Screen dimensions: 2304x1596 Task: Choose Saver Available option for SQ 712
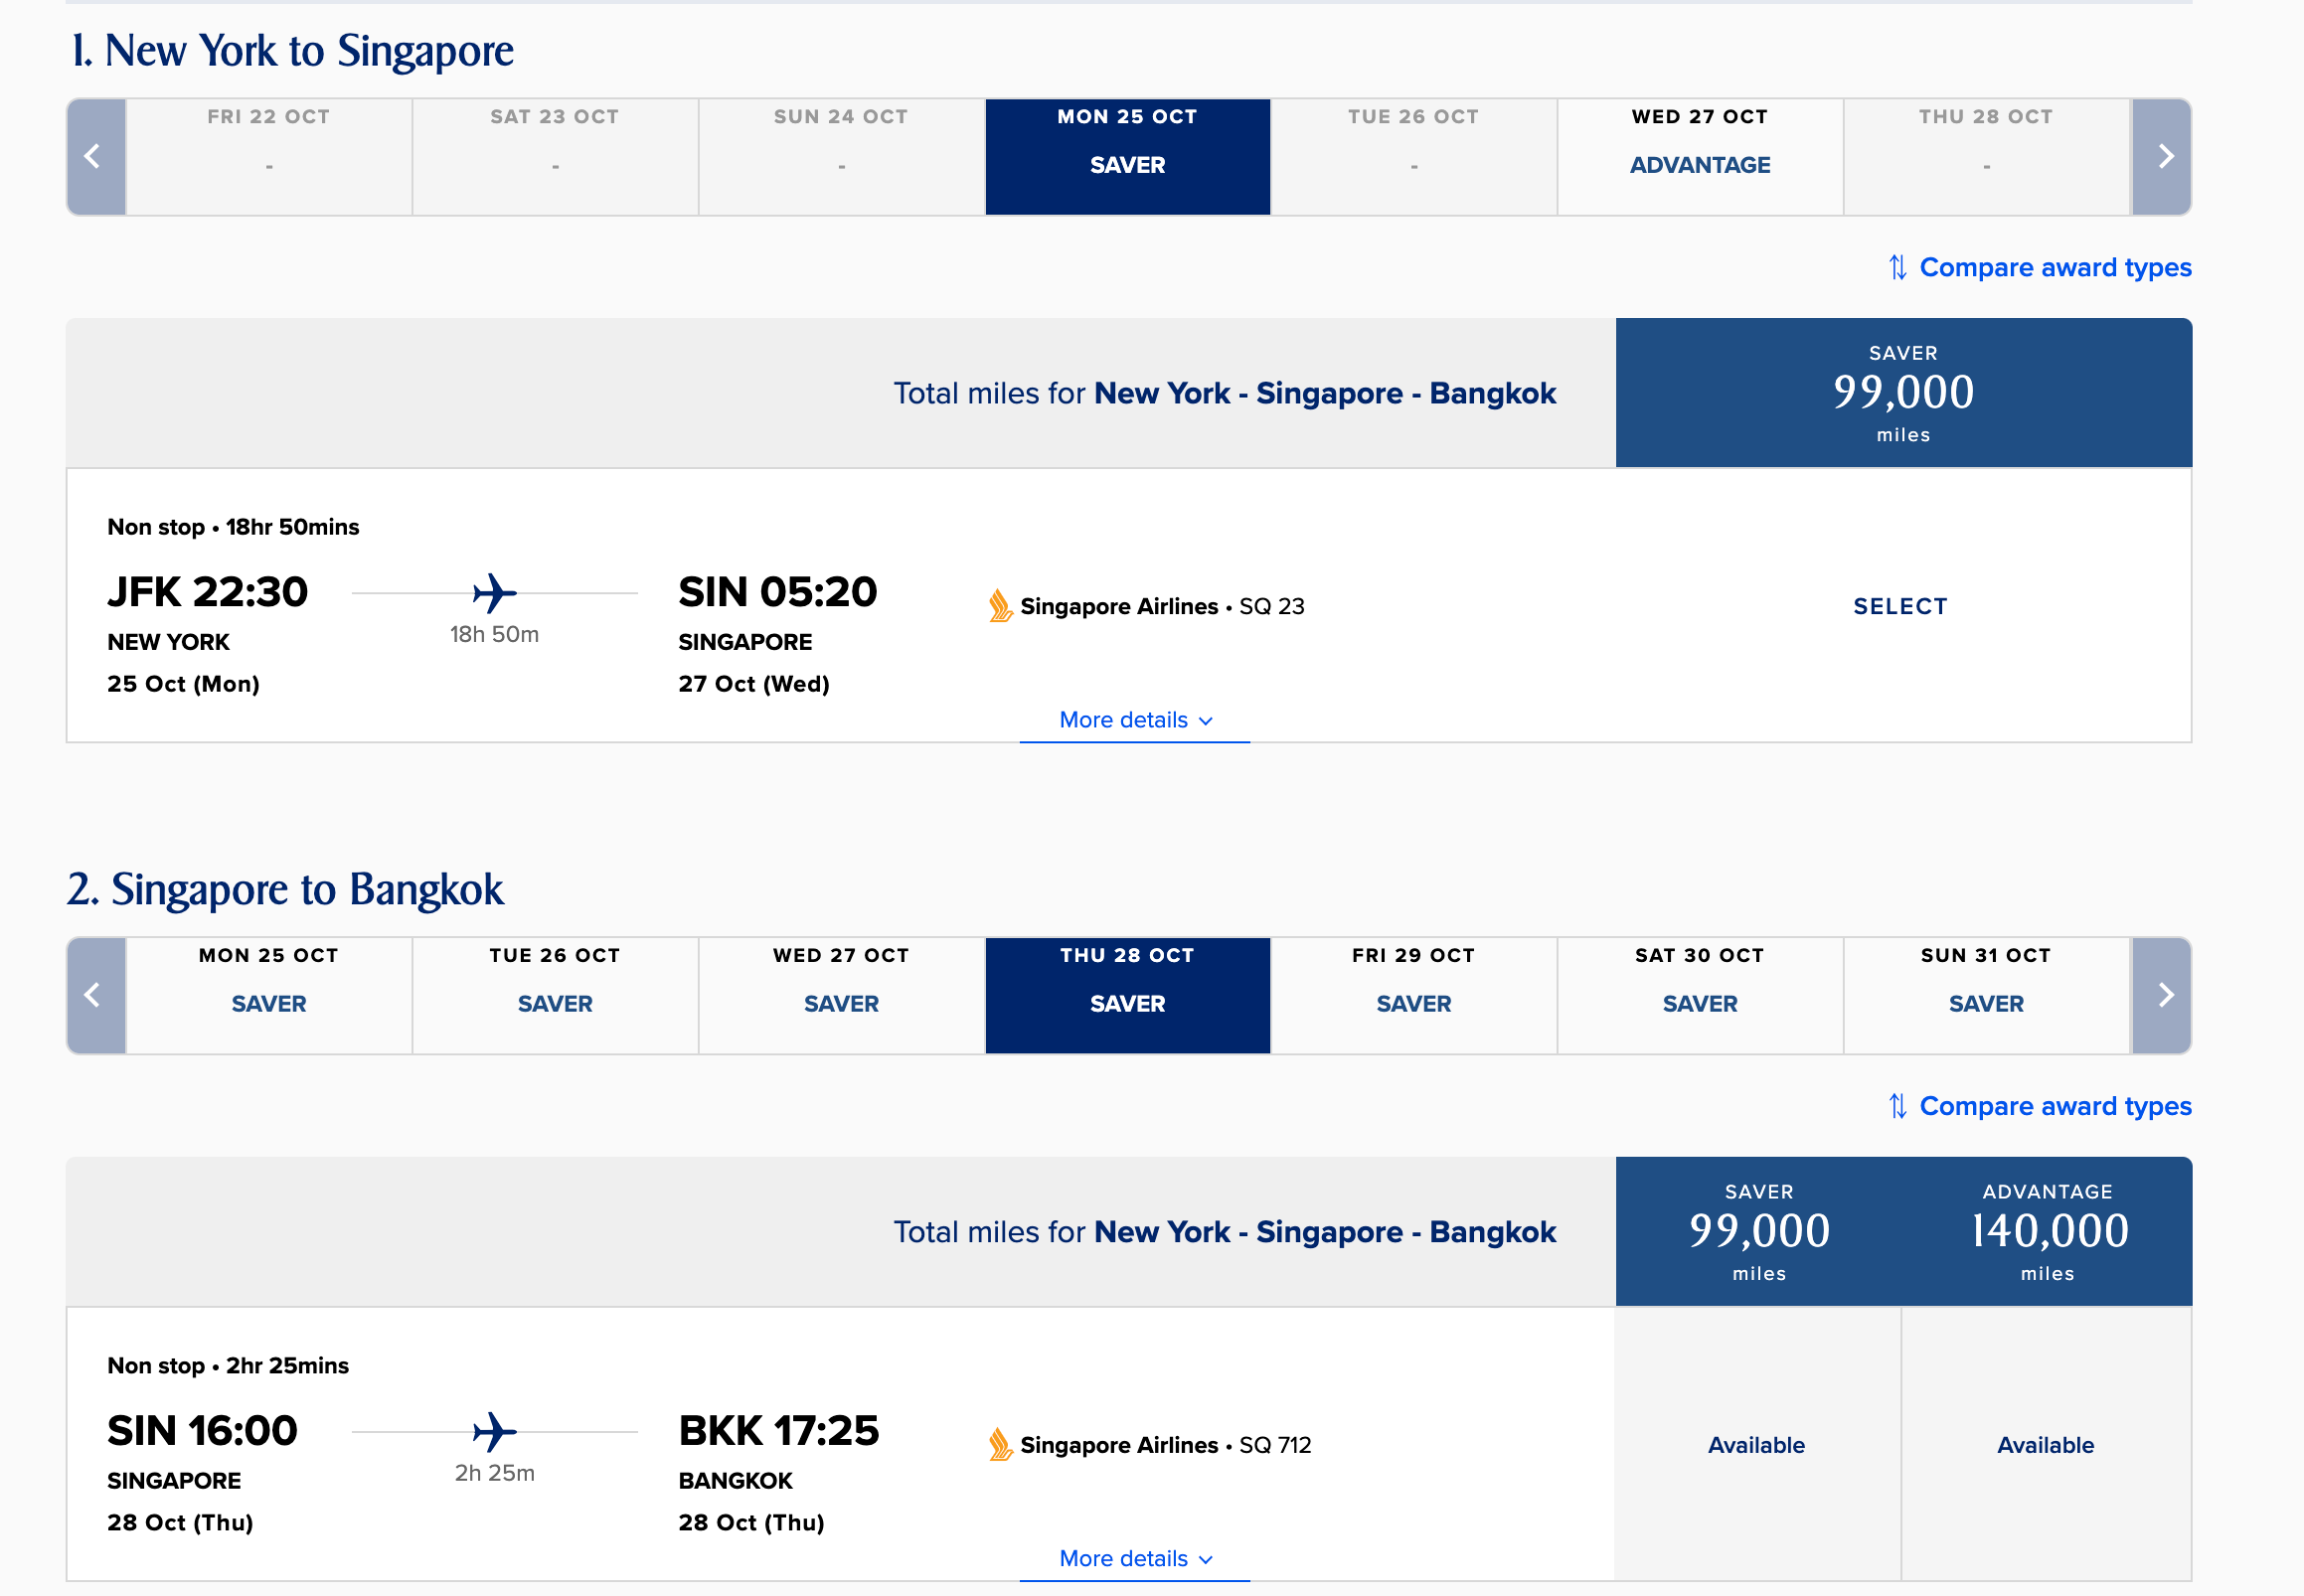point(1756,1445)
